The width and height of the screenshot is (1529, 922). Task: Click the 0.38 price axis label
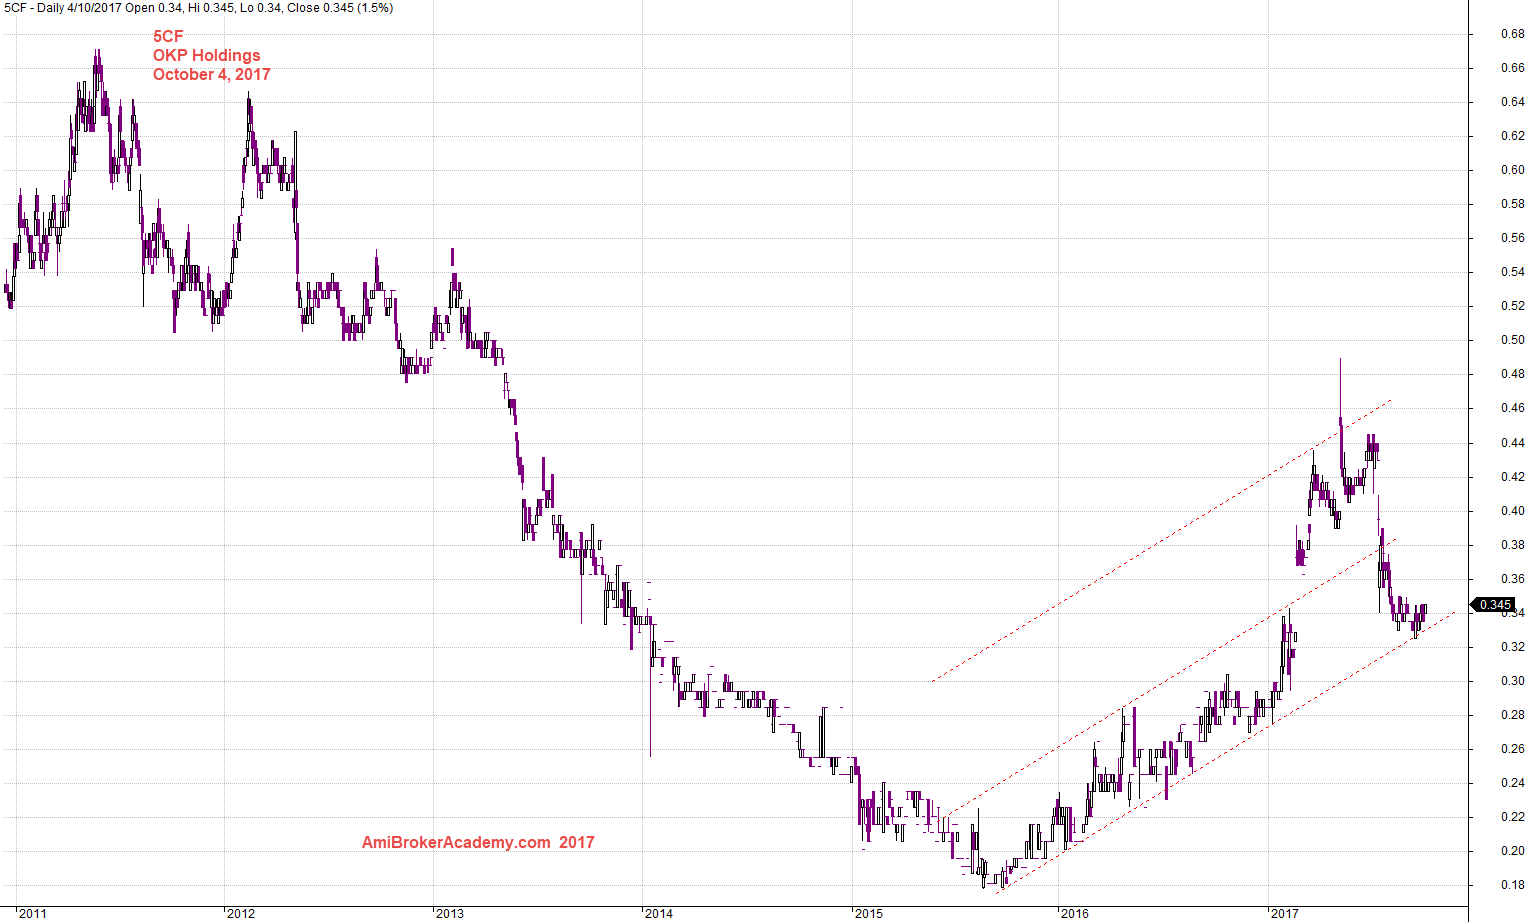coord(1513,545)
